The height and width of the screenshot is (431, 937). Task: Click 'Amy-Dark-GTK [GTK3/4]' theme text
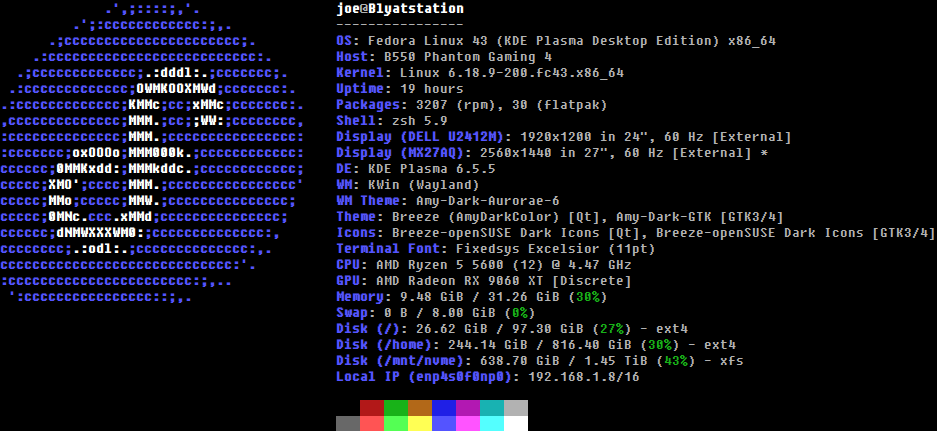[x=699, y=217]
